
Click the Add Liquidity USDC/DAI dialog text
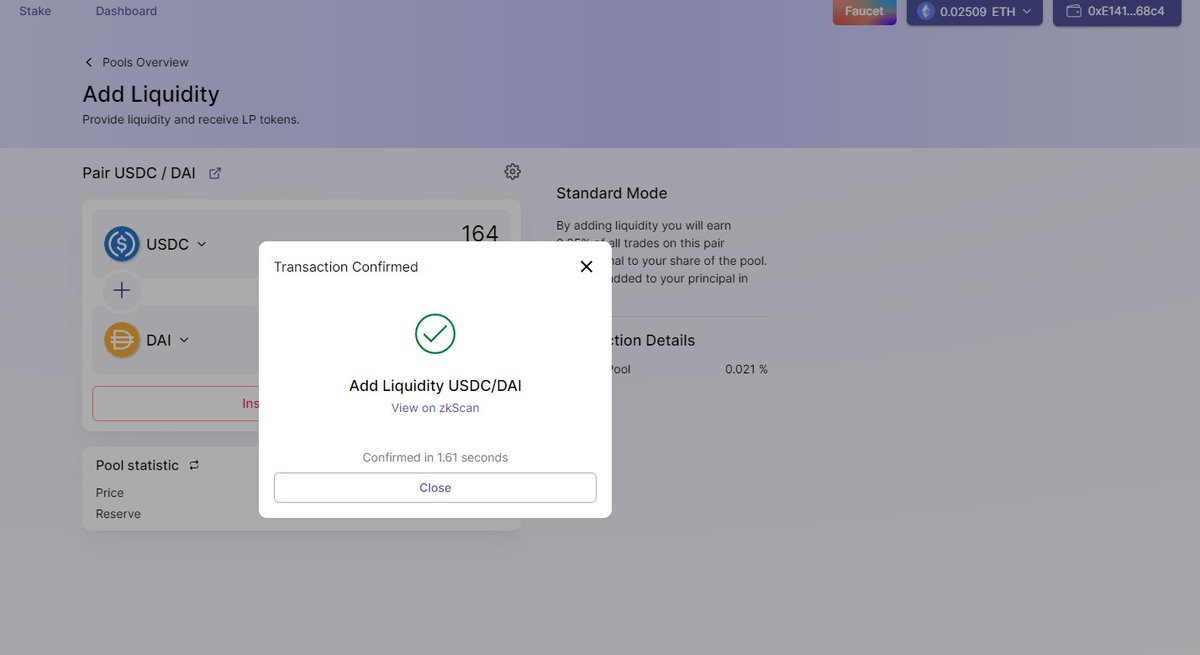435,385
